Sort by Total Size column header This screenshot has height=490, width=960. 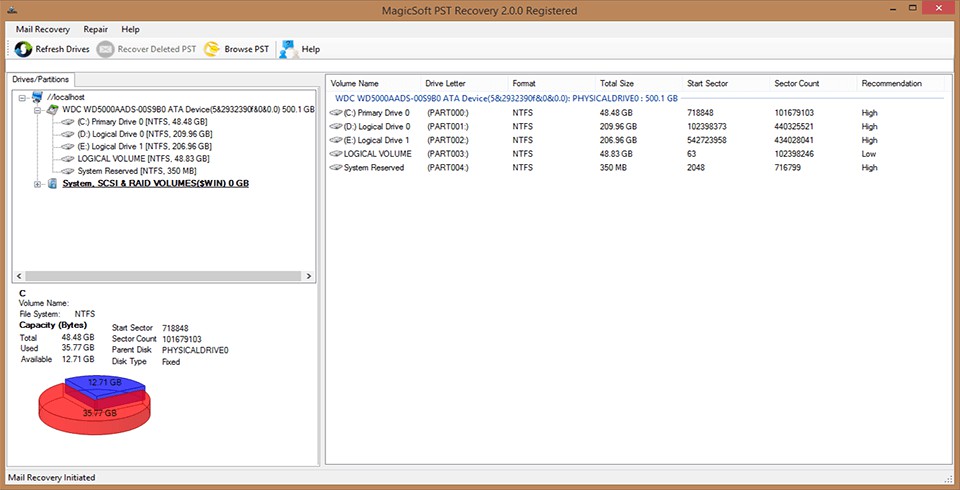(639, 83)
